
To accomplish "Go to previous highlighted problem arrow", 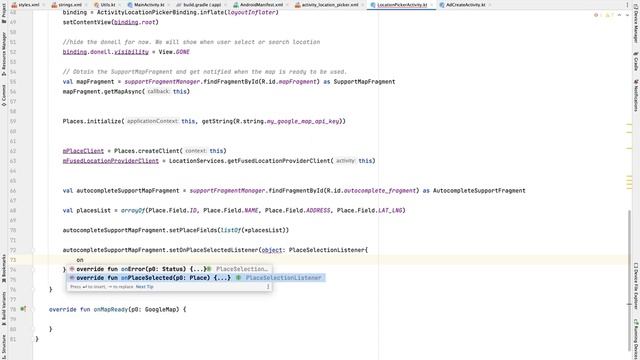I will pos(620,15).
